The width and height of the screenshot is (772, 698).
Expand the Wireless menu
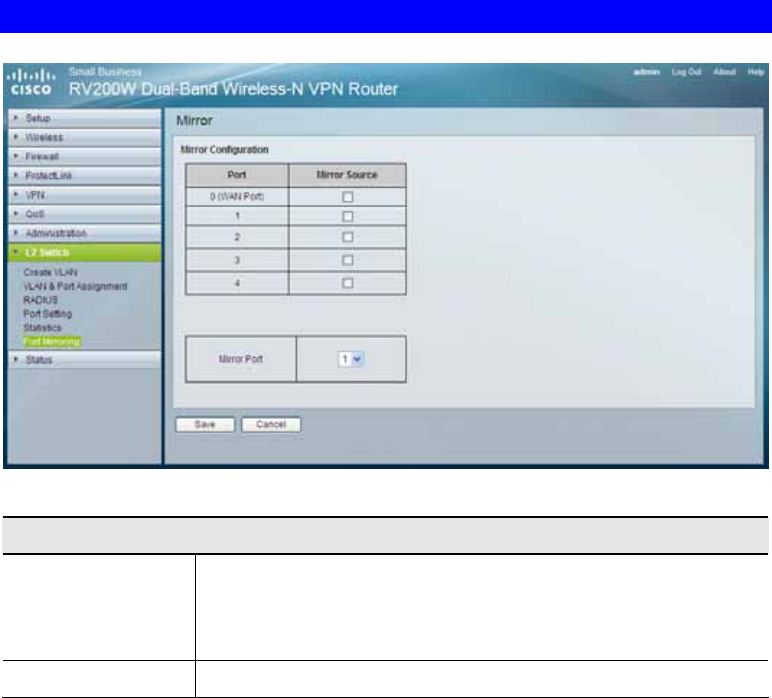(x=85, y=137)
